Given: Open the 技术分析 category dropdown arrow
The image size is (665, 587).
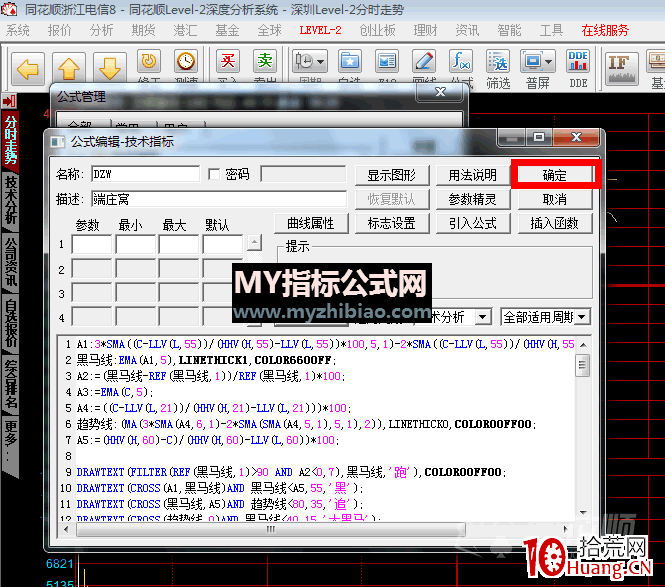Looking at the screenshot, I should 483,317.
